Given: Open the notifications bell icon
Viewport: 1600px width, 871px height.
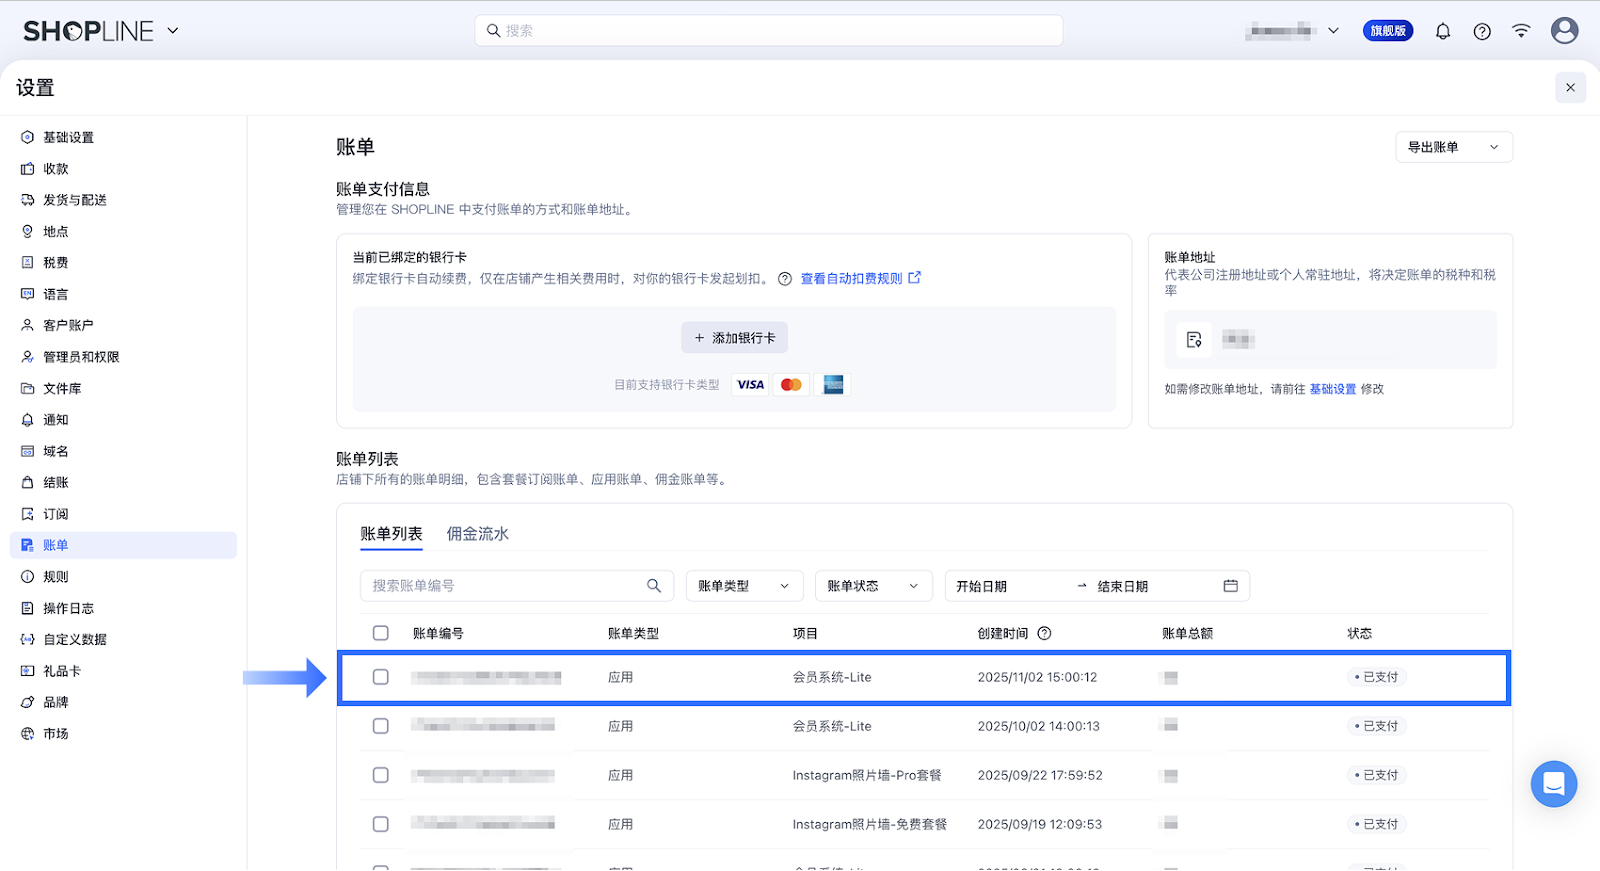Looking at the screenshot, I should [1442, 31].
